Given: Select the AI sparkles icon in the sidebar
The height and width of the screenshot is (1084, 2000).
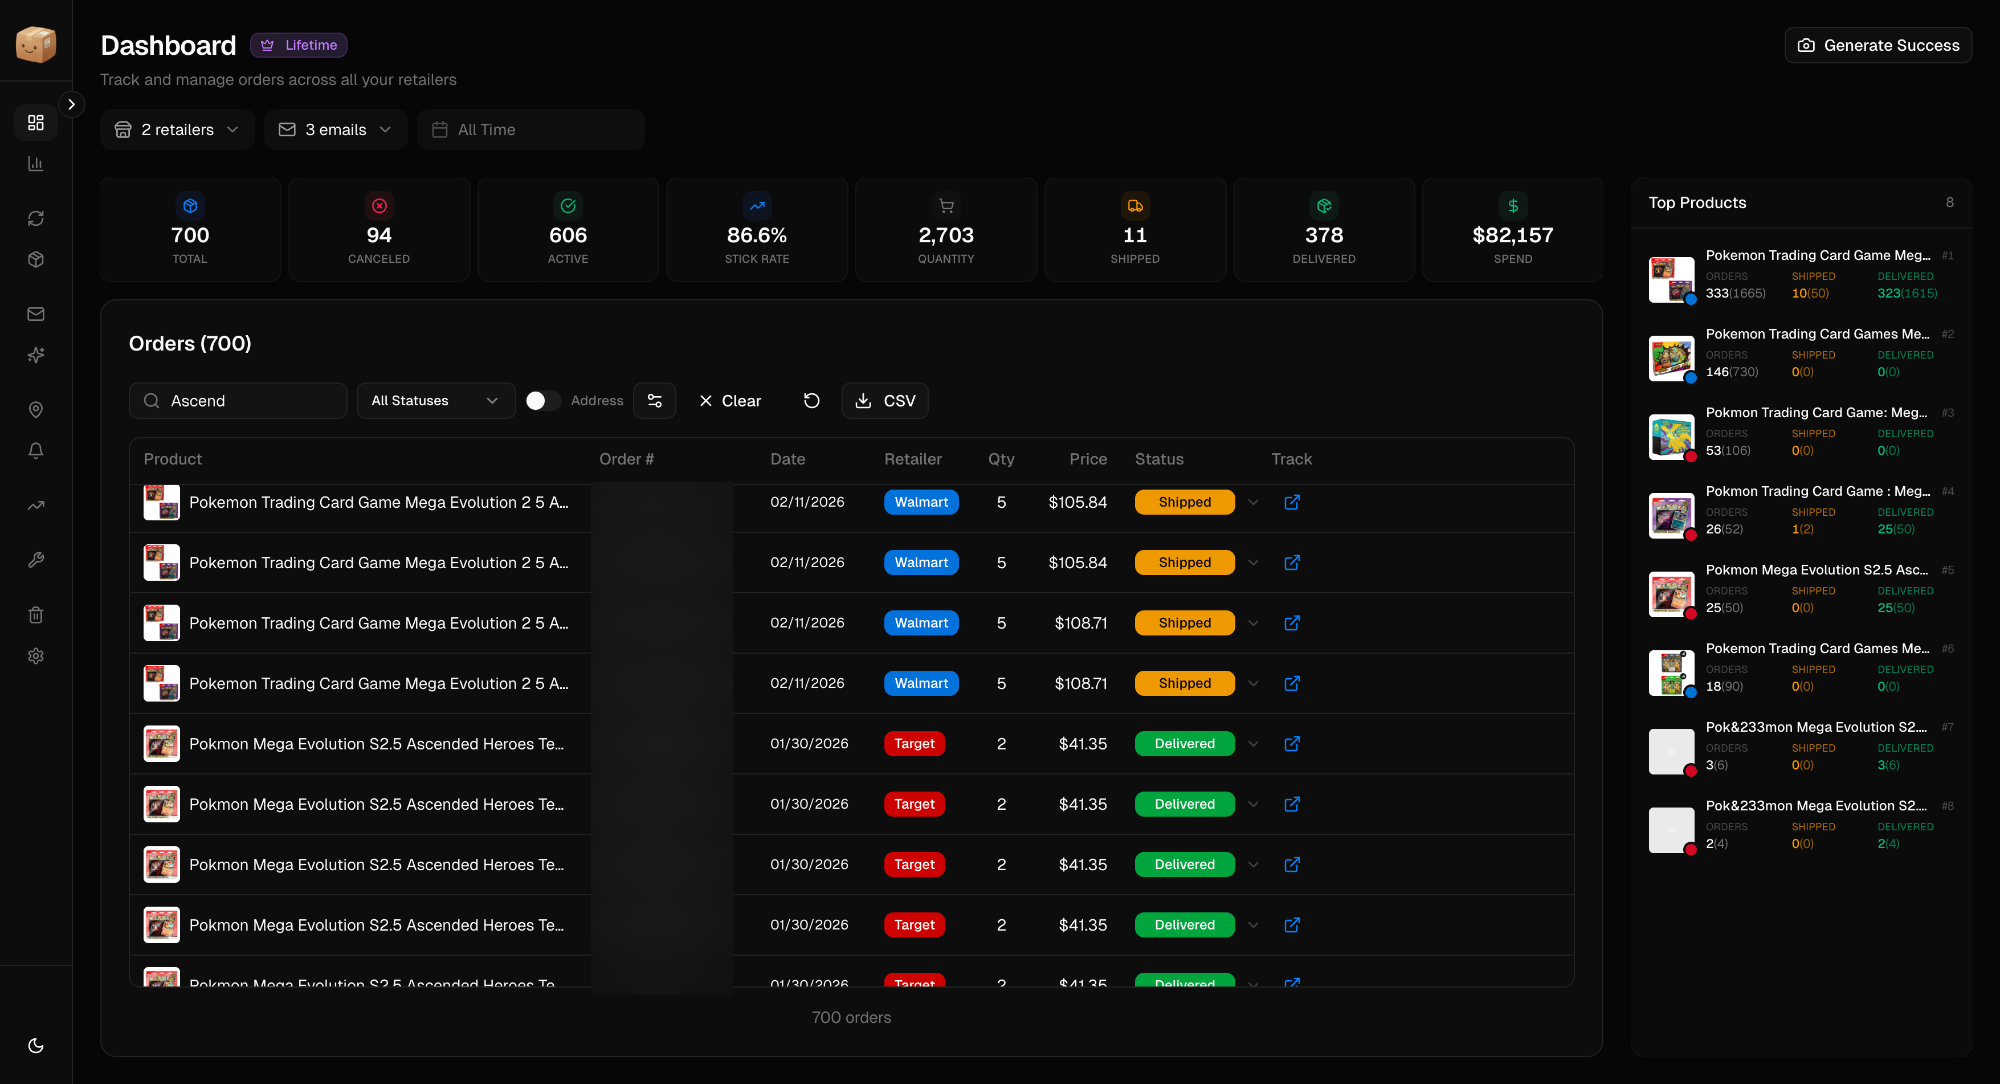Looking at the screenshot, I should click(36, 355).
